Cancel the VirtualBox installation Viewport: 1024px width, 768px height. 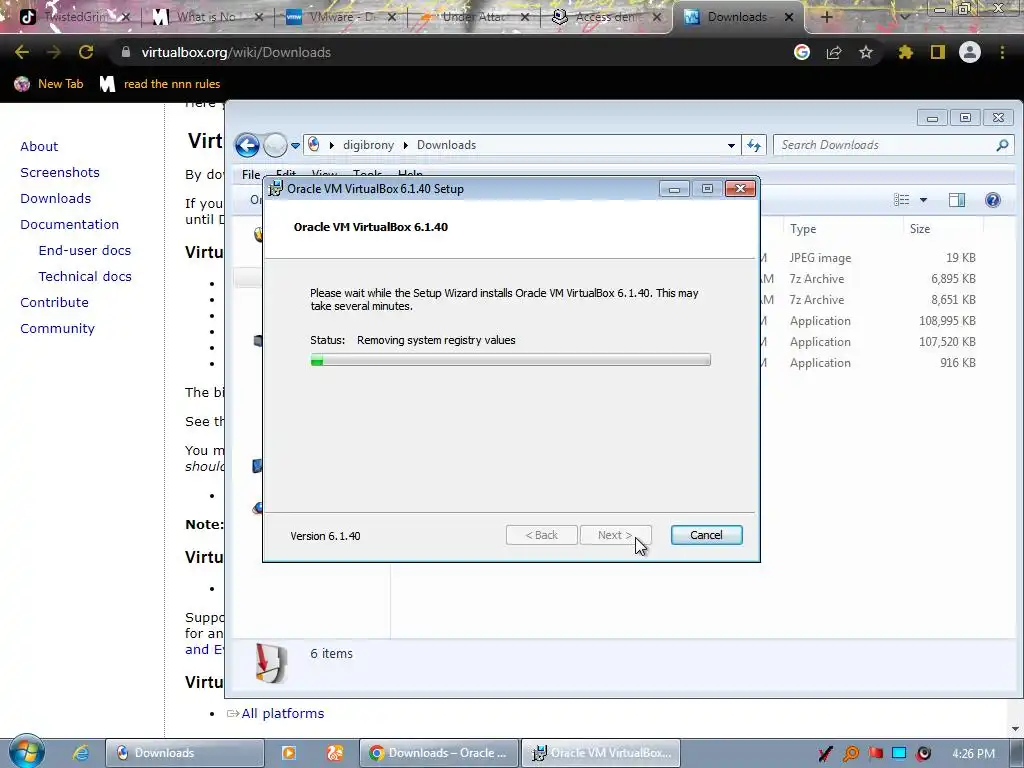tap(706, 535)
